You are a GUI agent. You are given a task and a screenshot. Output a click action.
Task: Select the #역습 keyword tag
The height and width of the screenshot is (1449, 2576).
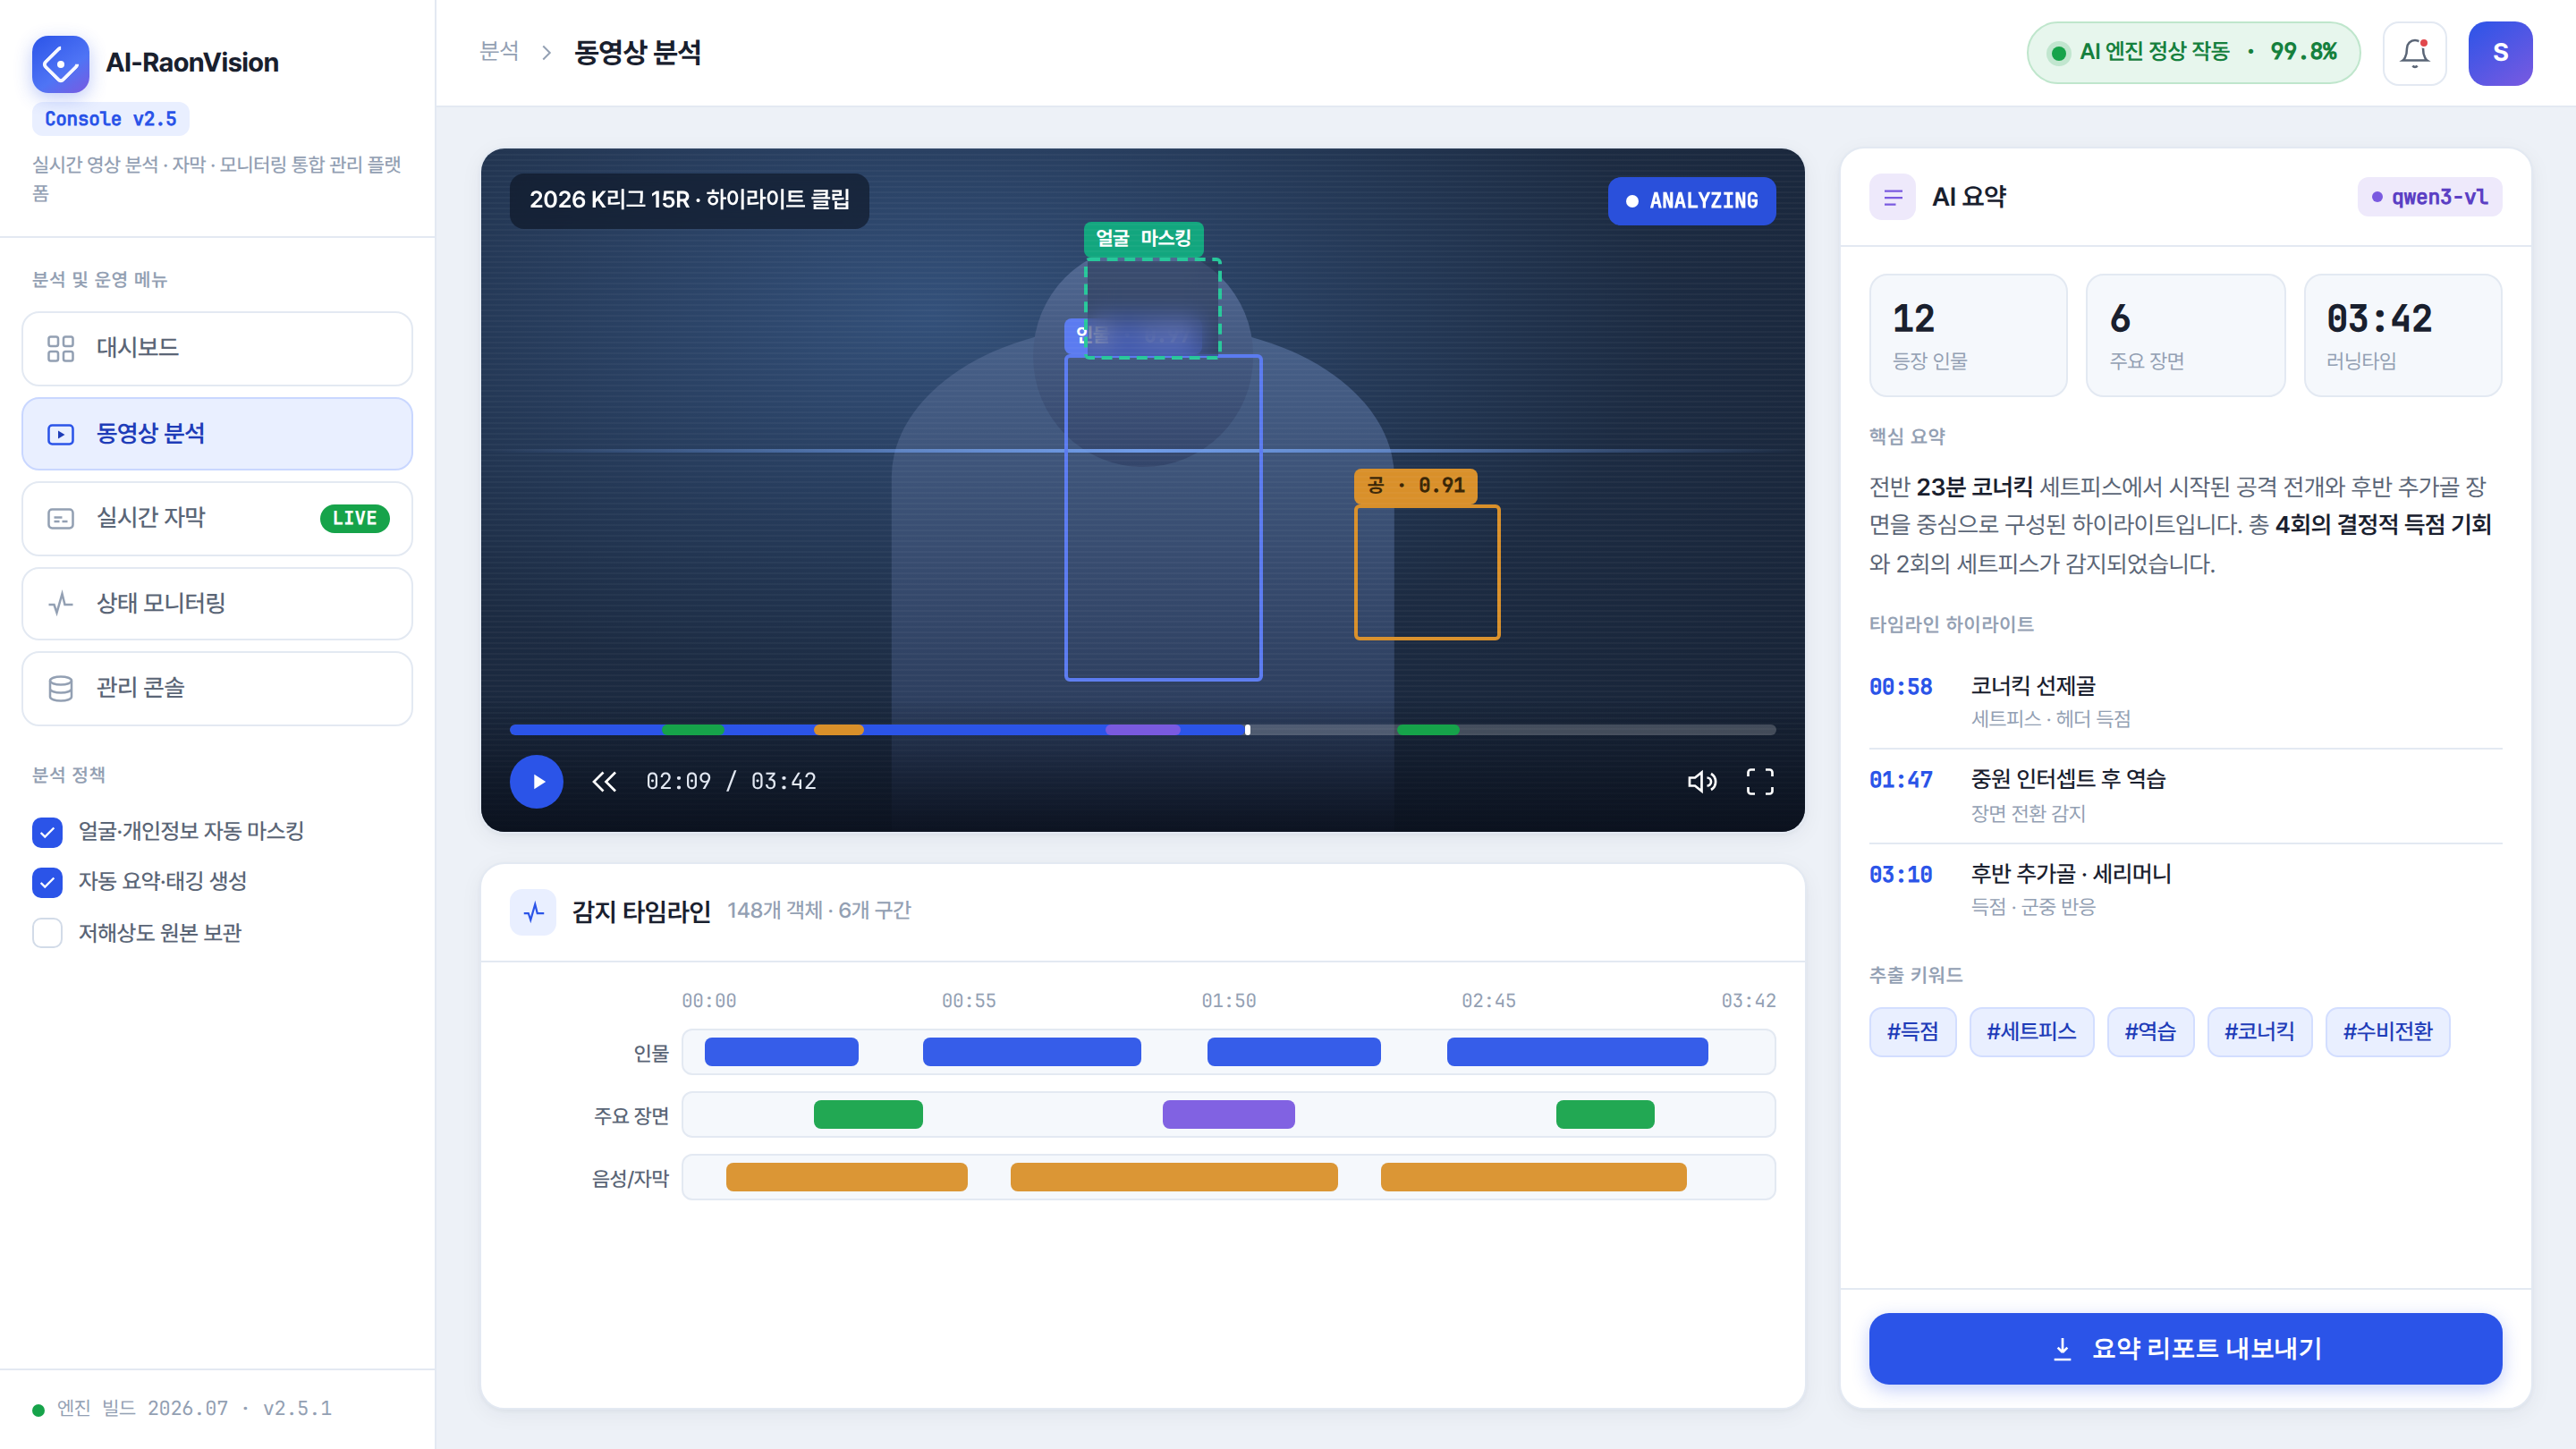point(2150,1032)
